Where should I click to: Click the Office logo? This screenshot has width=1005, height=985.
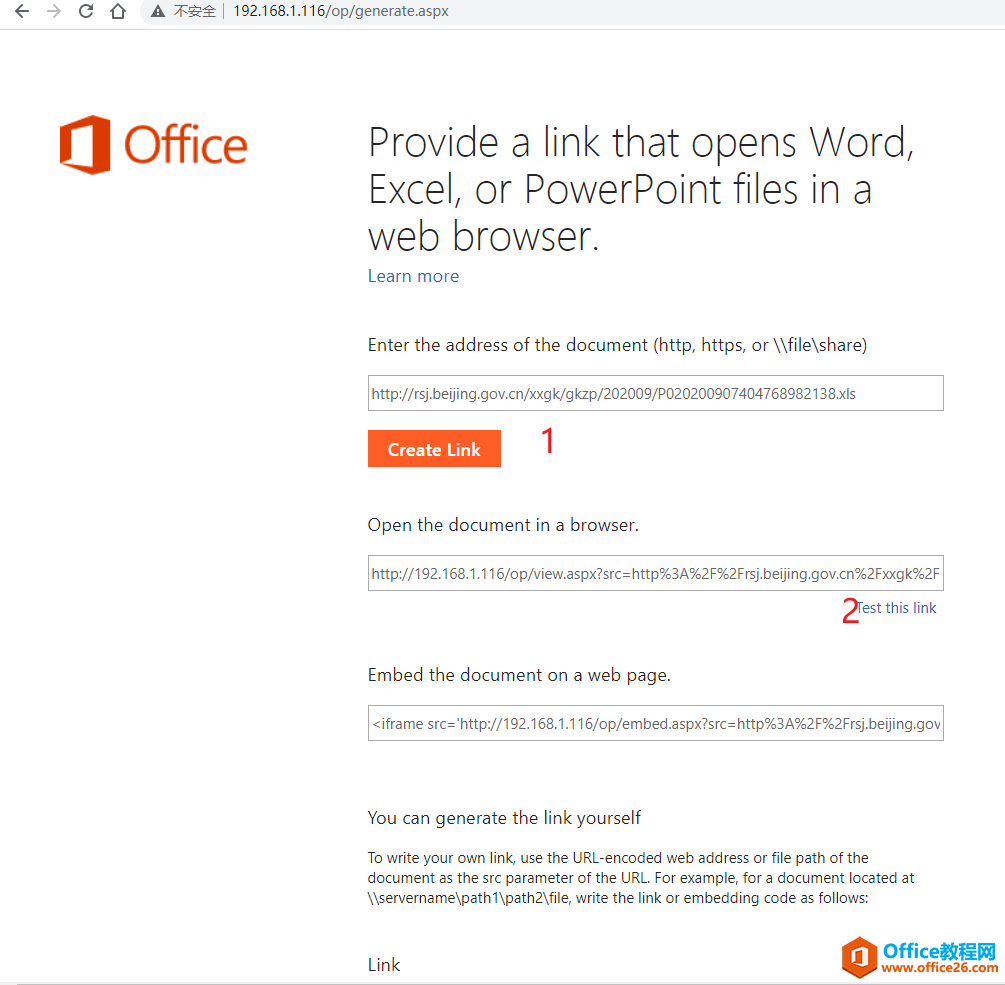[x=152, y=143]
